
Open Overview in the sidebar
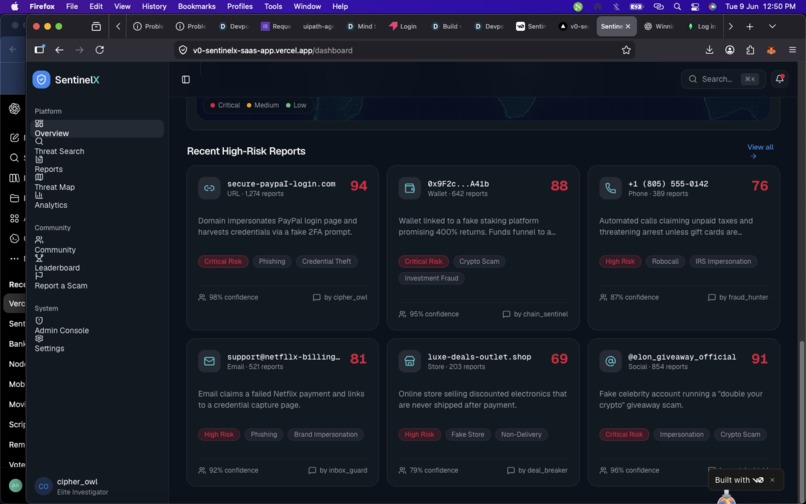96,129
